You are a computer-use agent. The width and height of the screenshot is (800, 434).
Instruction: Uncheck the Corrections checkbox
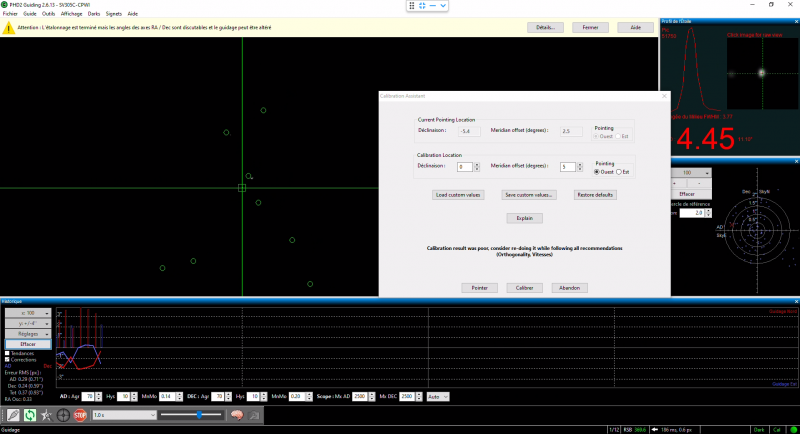pyautogui.click(x=8, y=360)
